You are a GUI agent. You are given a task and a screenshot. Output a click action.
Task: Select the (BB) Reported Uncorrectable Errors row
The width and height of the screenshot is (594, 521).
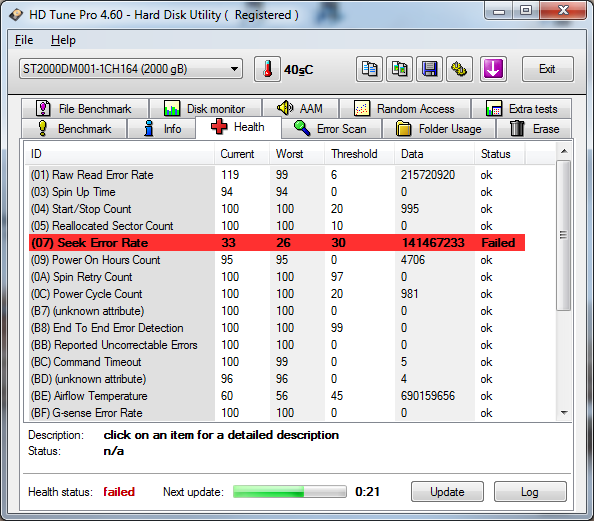(x=277, y=345)
